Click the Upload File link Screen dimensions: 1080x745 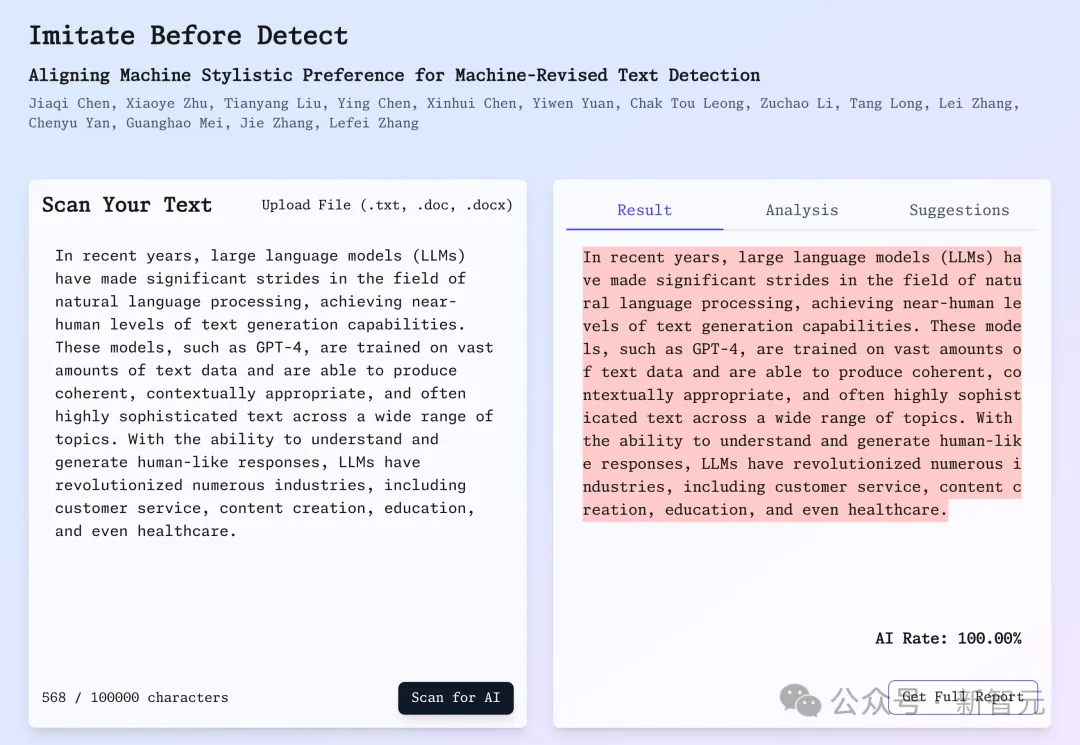click(x=387, y=205)
